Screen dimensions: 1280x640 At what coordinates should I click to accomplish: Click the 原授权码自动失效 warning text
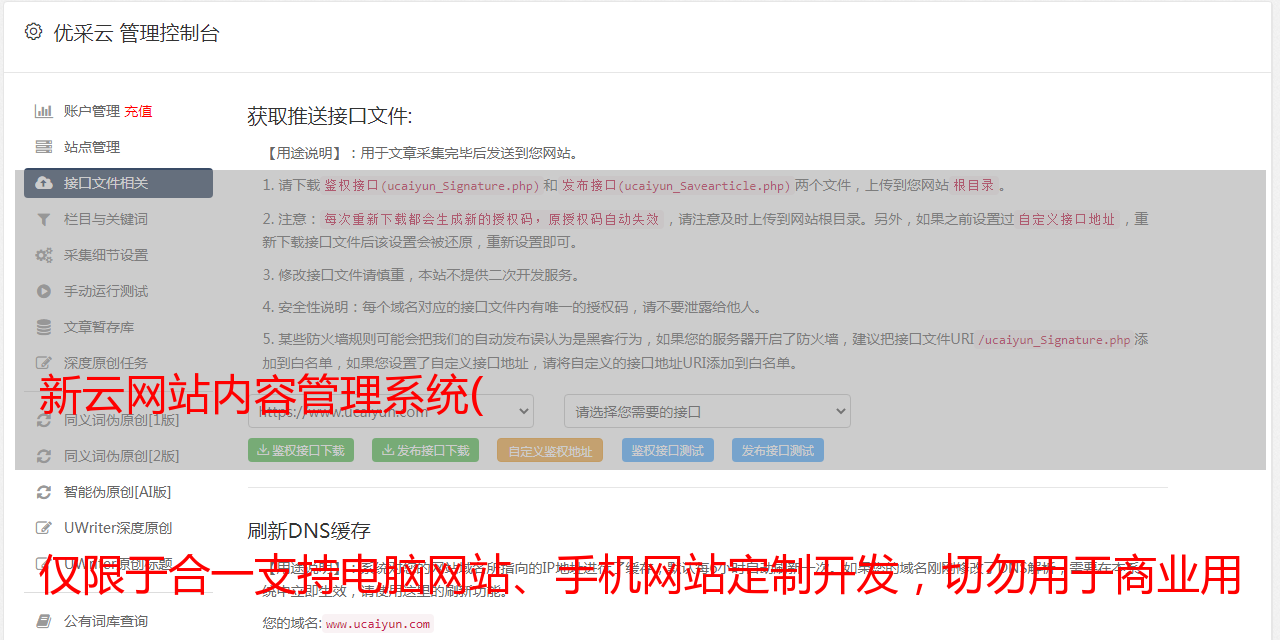point(603,219)
